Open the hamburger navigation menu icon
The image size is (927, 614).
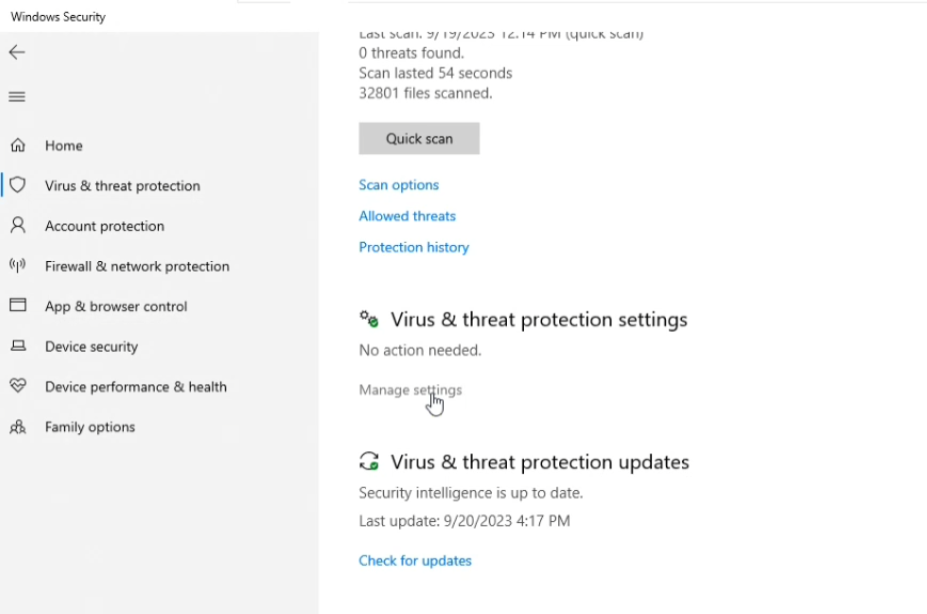pyautogui.click(x=17, y=96)
